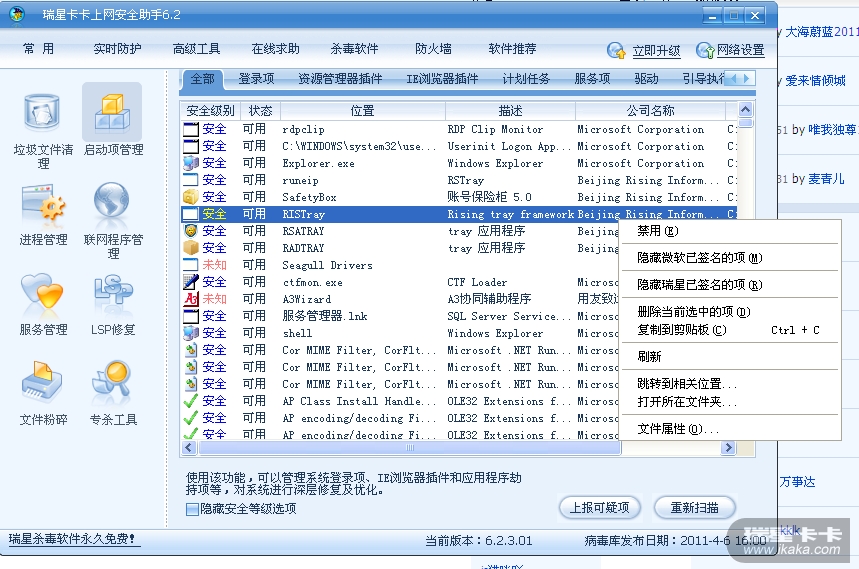Open the 在线求助 menu tab

click(276, 49)
